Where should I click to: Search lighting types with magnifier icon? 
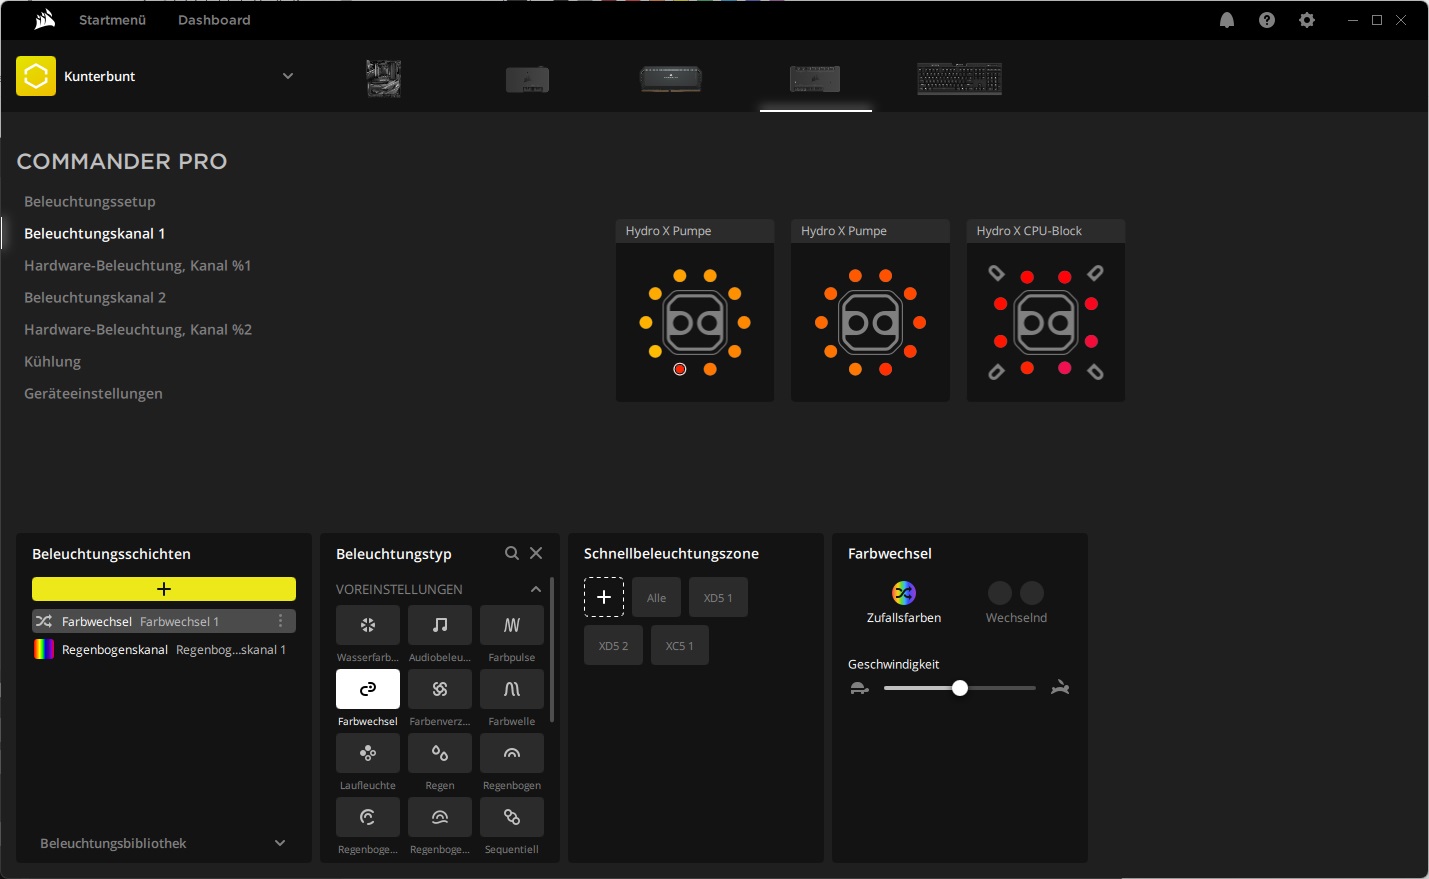click(x=512, y=553)
